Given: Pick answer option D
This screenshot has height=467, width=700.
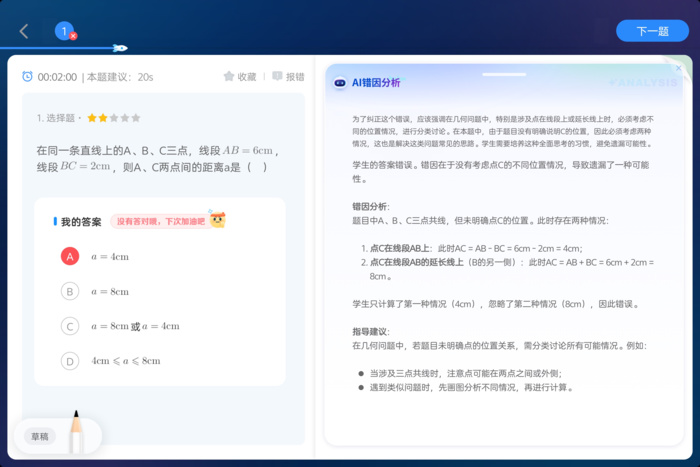Looking at the screenshot, I should click(70, 361).
